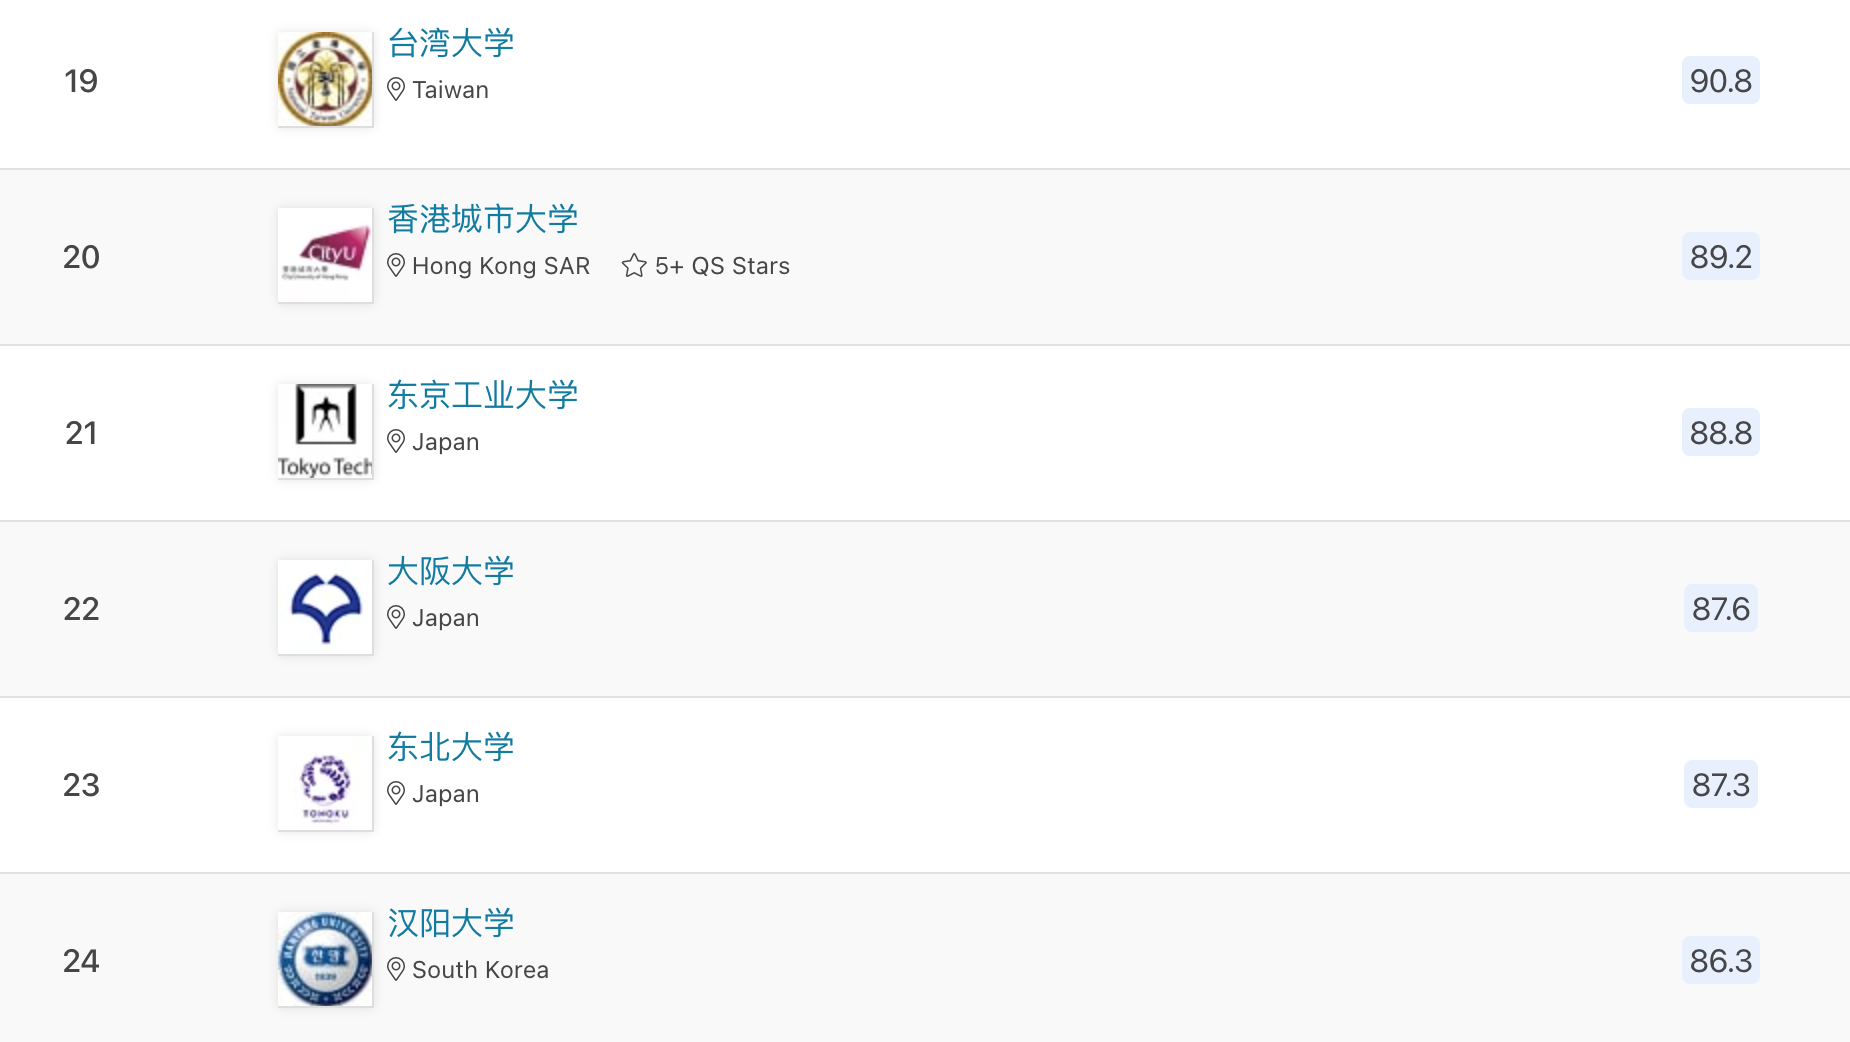1850x1042 pixels.
Task: Click the 88.8 score badge
Action: coord(1720,433)
